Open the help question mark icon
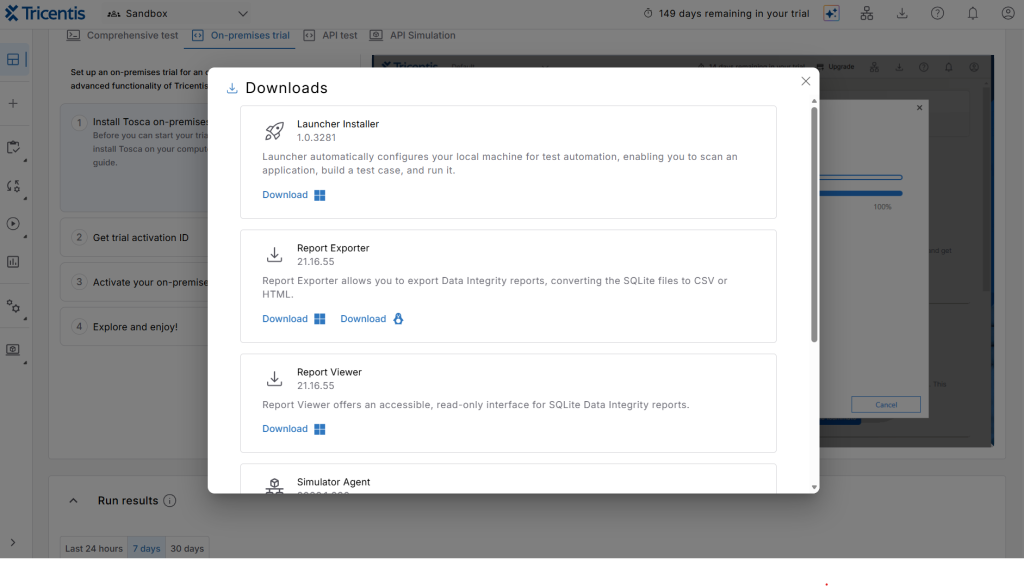The width and height of the screenshot is (1024, 586). [937, 13]
